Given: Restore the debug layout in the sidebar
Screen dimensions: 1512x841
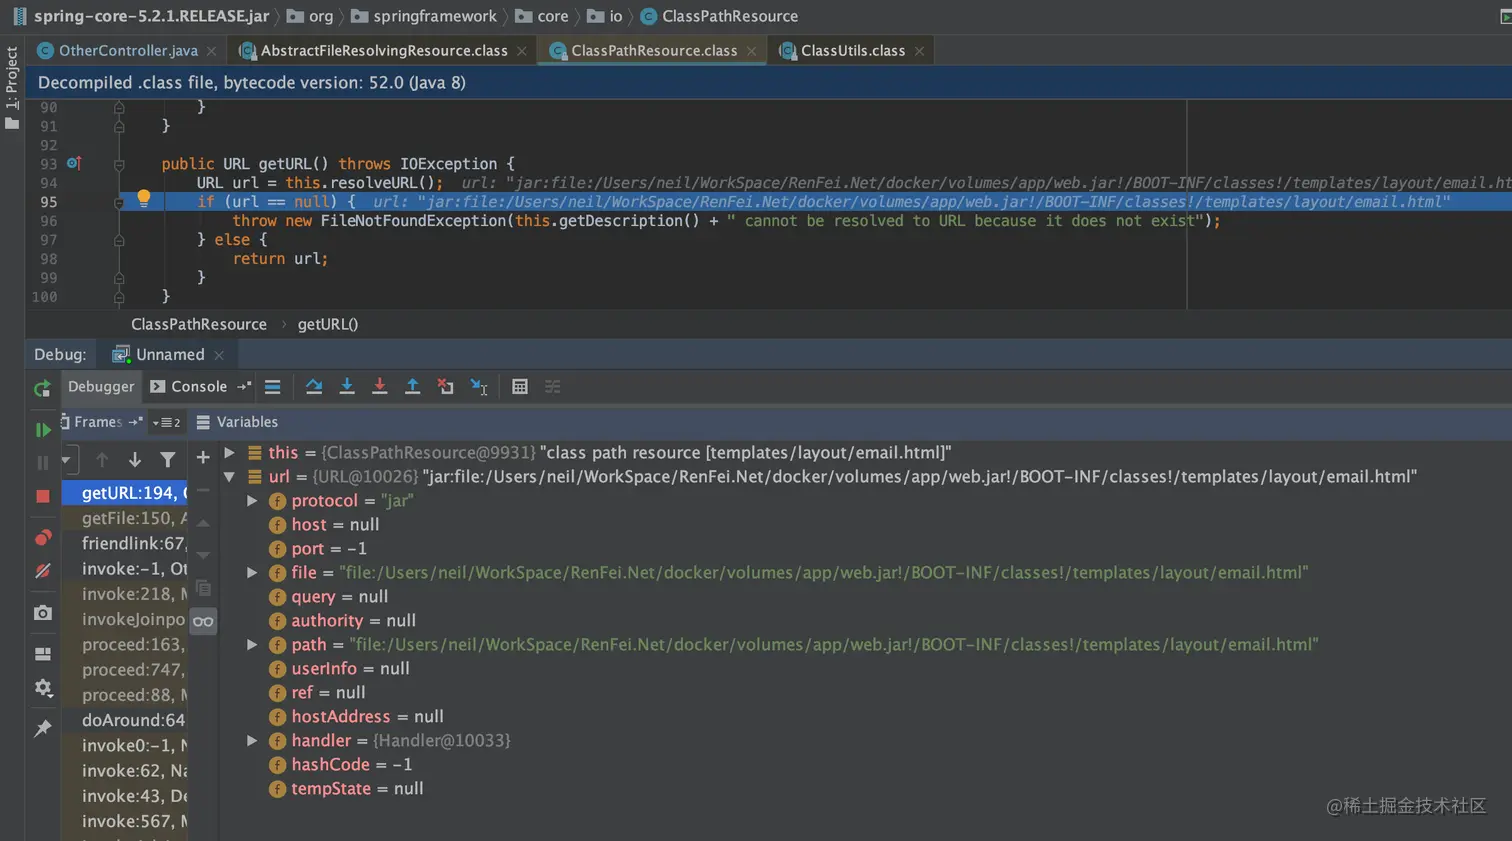Looking at the screenshot, I should point(42,654).
